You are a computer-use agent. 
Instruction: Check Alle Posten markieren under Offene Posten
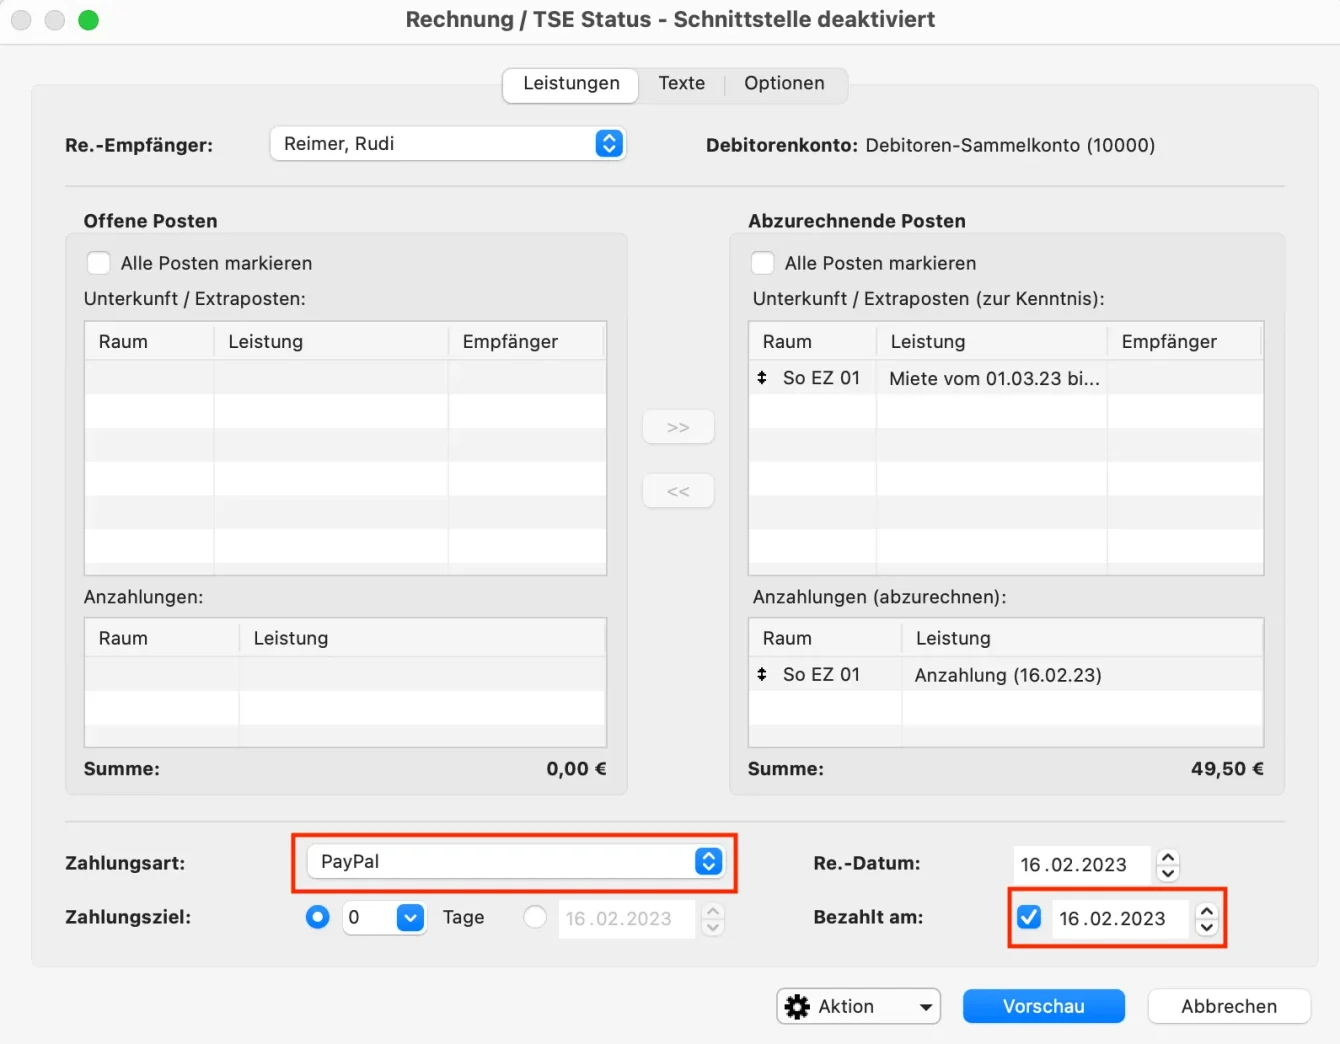click(x=99, y=263)
